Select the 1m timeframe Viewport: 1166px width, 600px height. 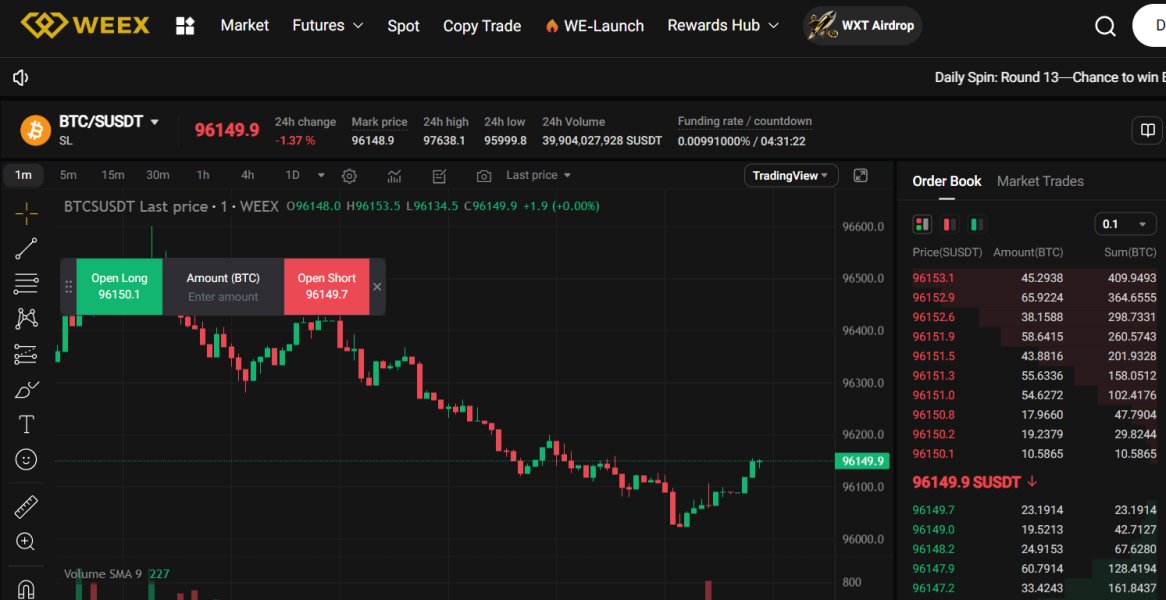point(24,175)
